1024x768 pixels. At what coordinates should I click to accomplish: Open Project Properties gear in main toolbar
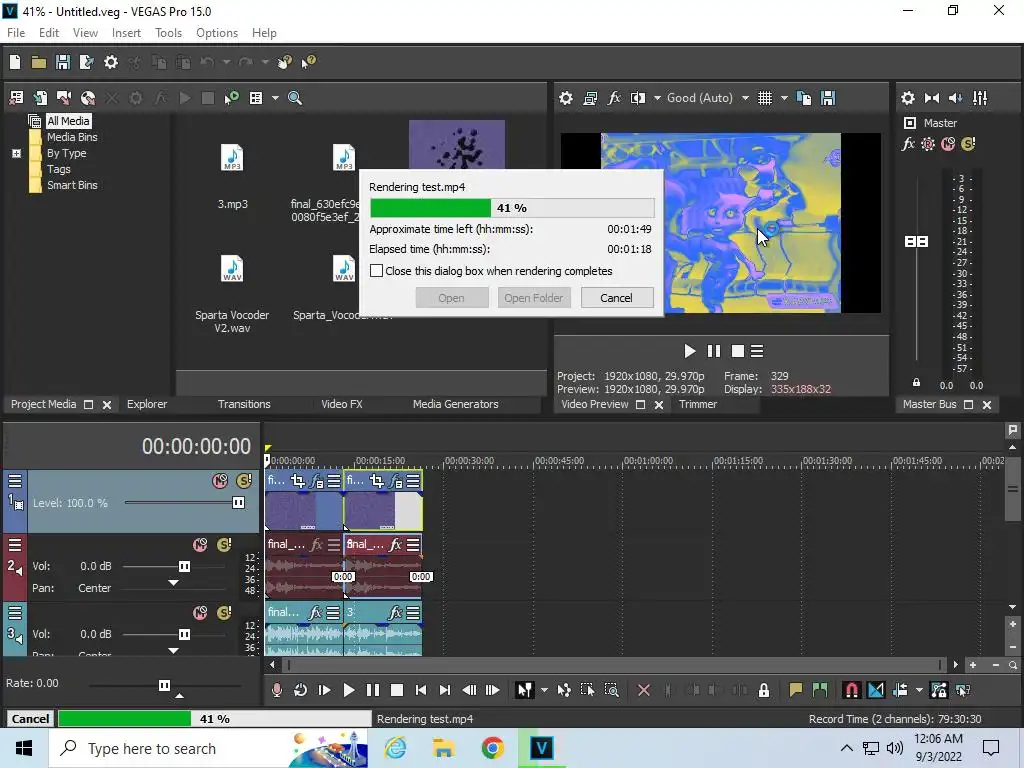111,62
